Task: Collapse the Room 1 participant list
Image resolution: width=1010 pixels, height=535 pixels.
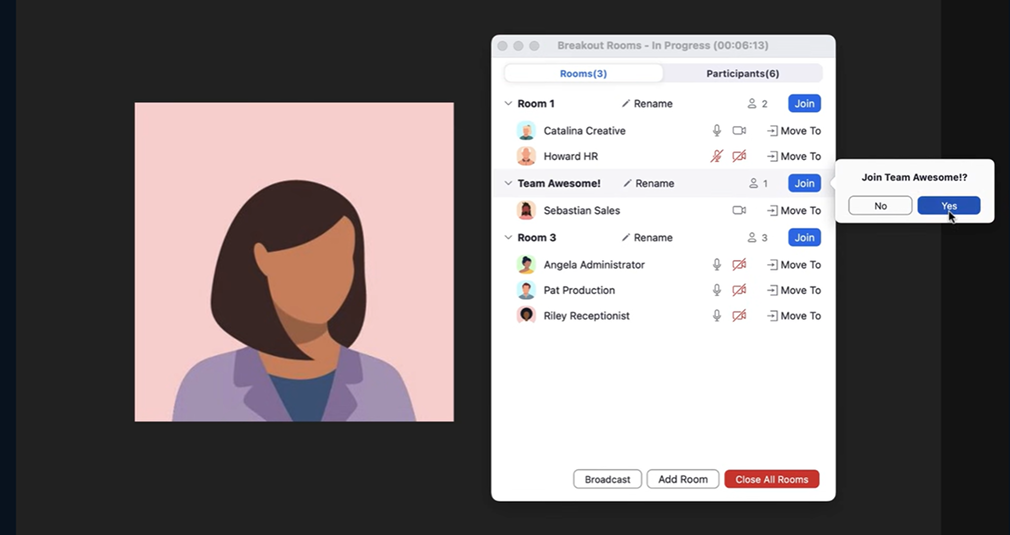Action: [x=508, y=104]
